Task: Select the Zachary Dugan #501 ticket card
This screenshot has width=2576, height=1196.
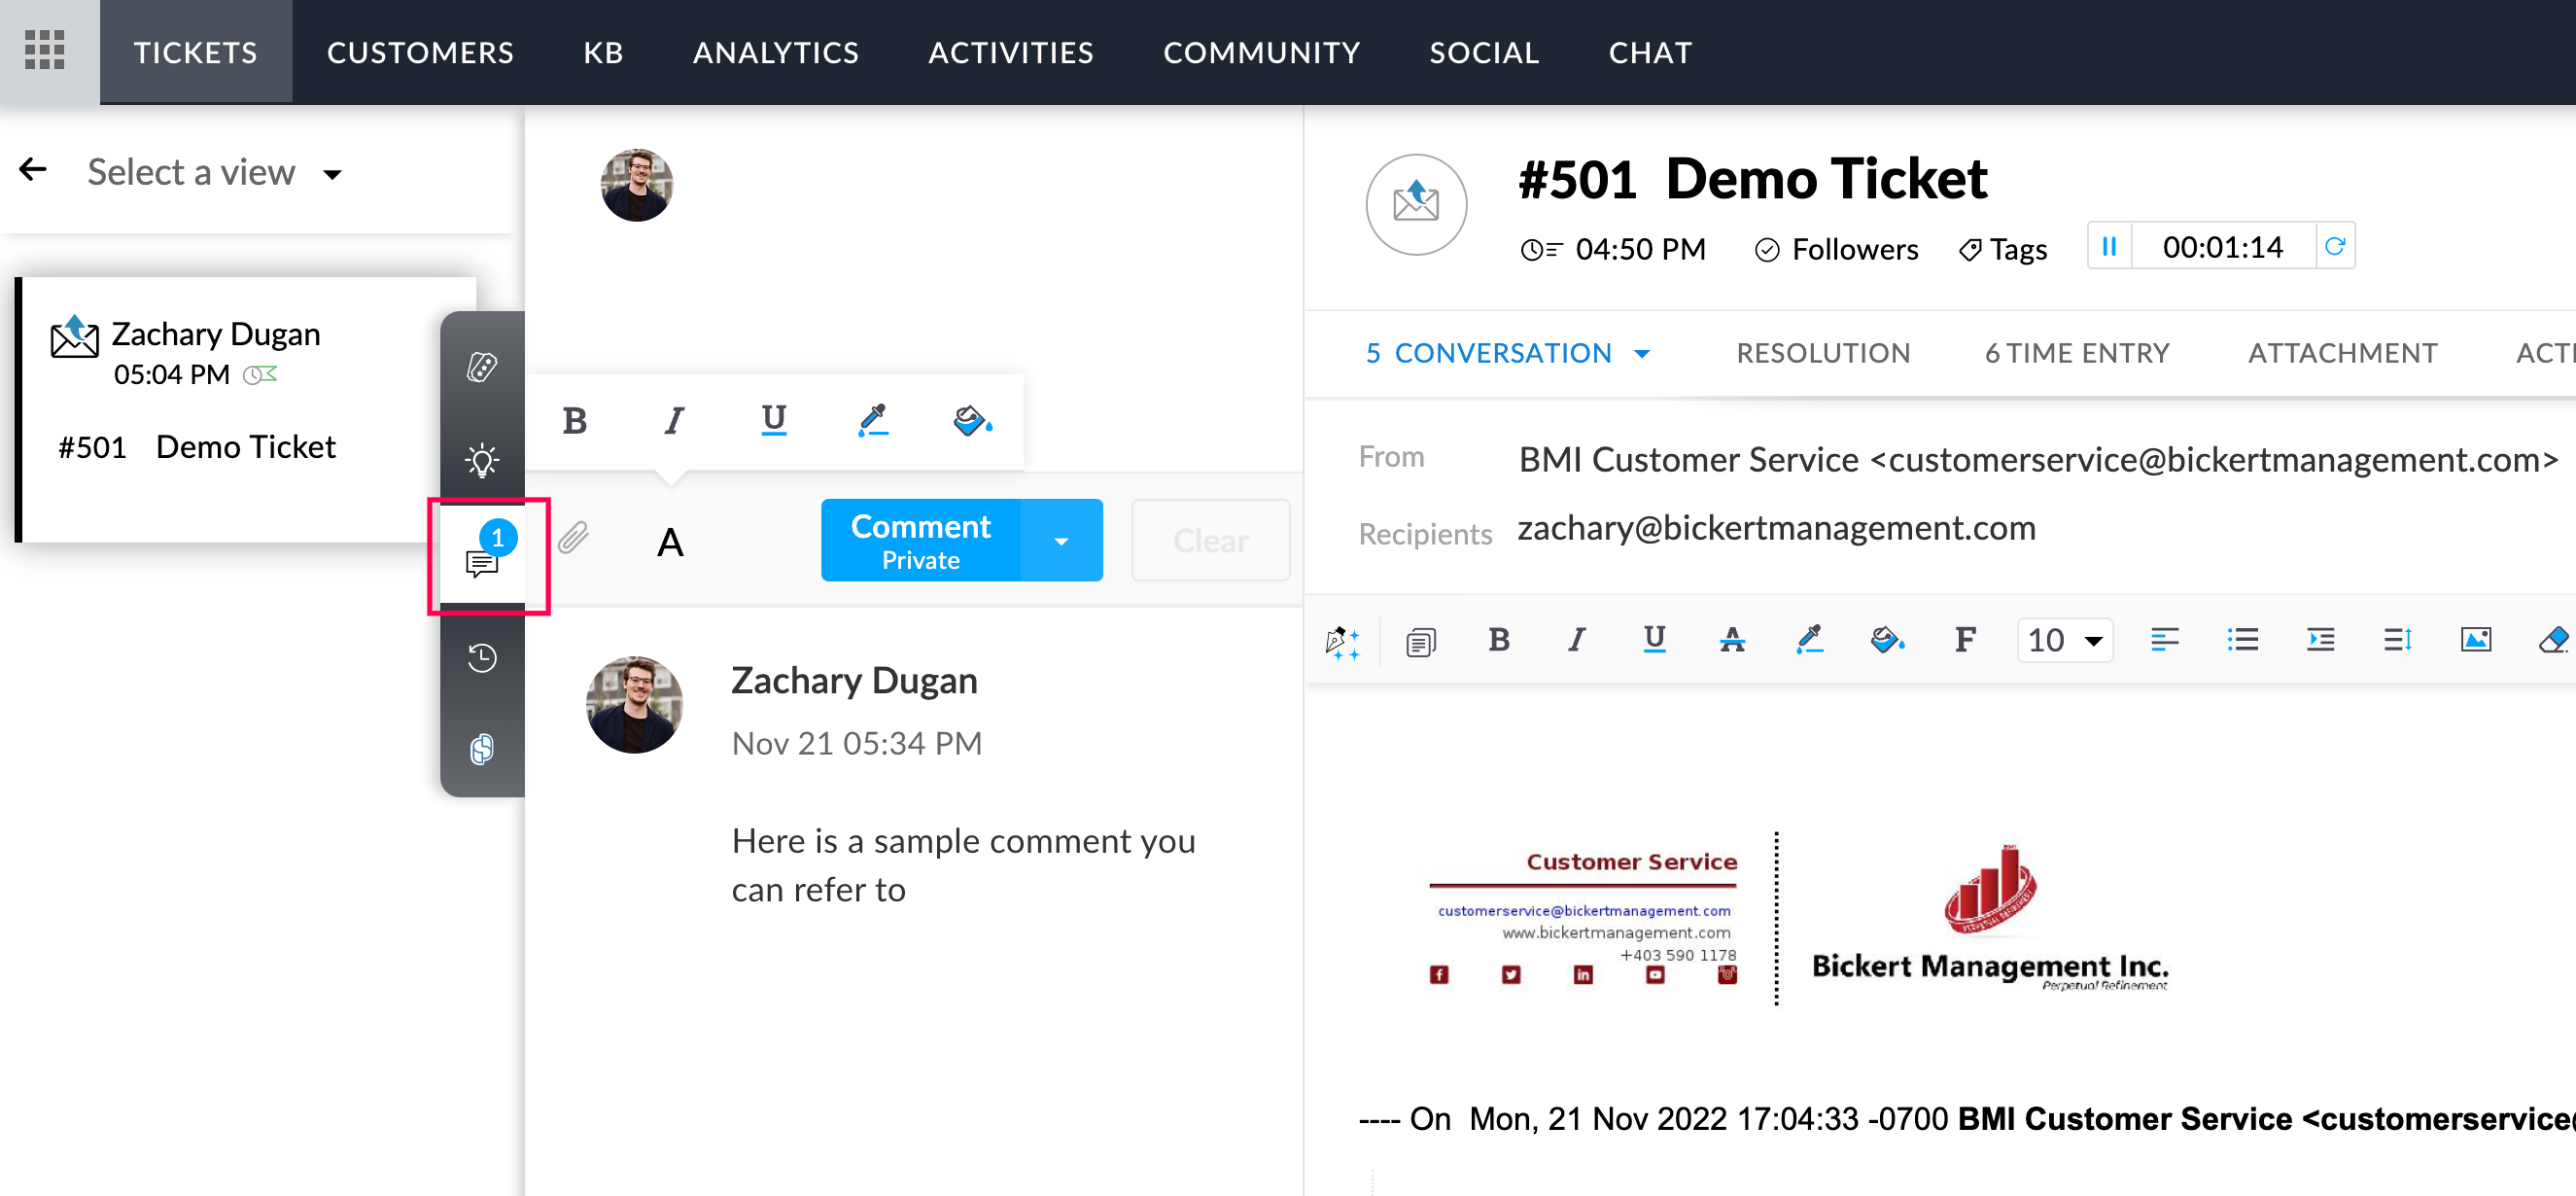Action: tap(230, 408)
